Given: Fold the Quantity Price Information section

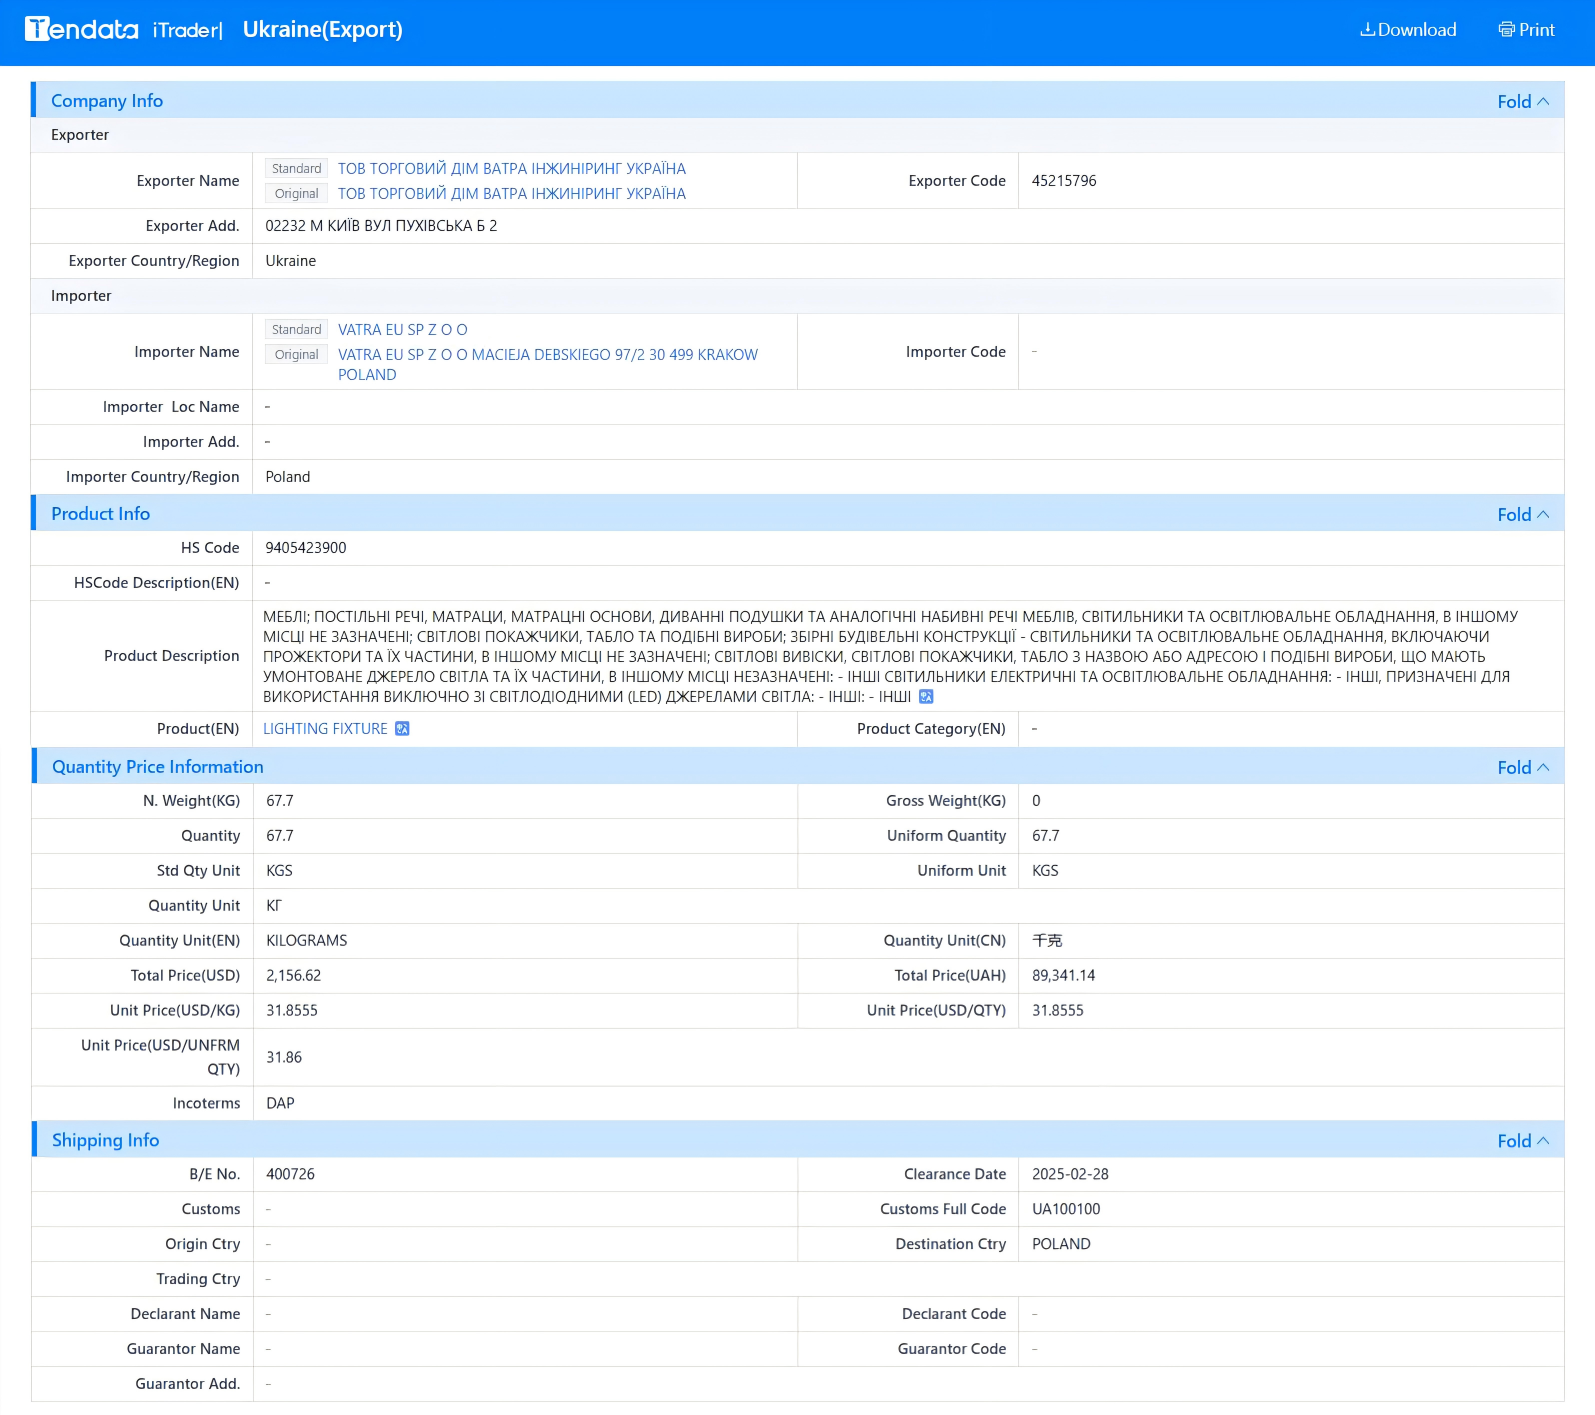Looking at the screenshot, I should pos(1523,767).
